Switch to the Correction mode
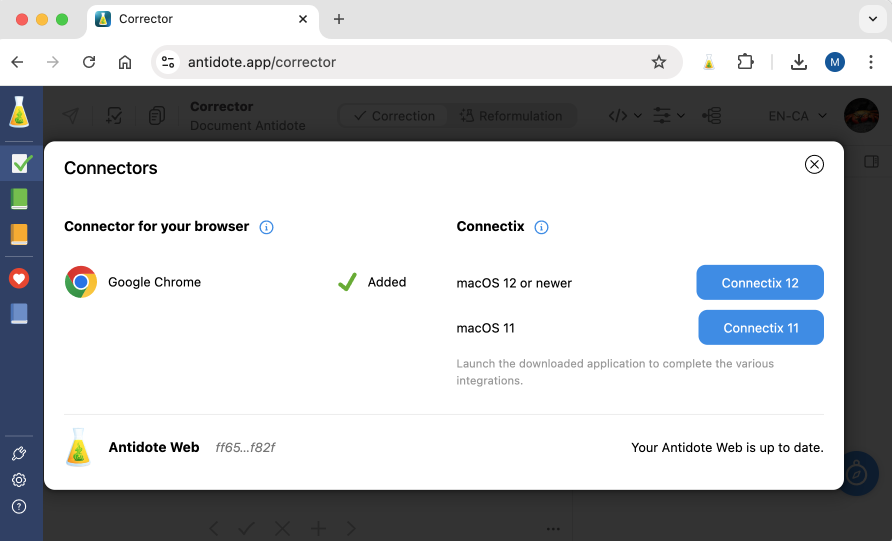The image size is (892, 541). pos(394,116)
